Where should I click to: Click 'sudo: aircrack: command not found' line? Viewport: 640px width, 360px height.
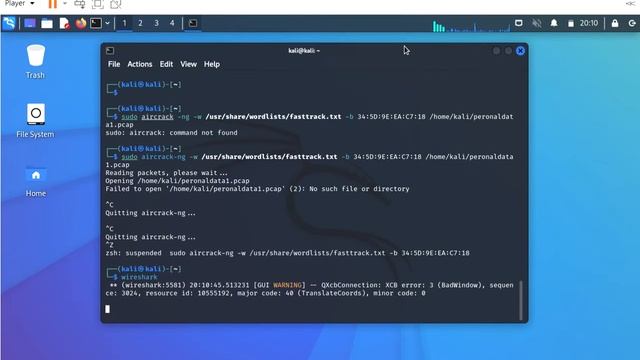click(x=171, y=133)
